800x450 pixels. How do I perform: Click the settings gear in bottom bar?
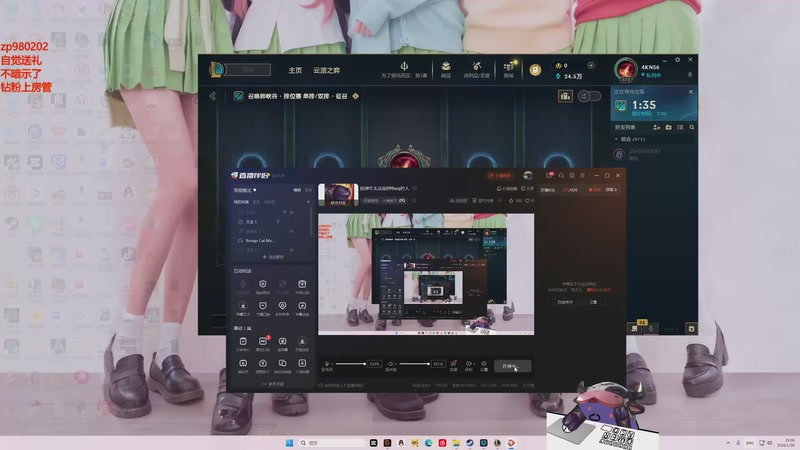(x=484, y=364)
